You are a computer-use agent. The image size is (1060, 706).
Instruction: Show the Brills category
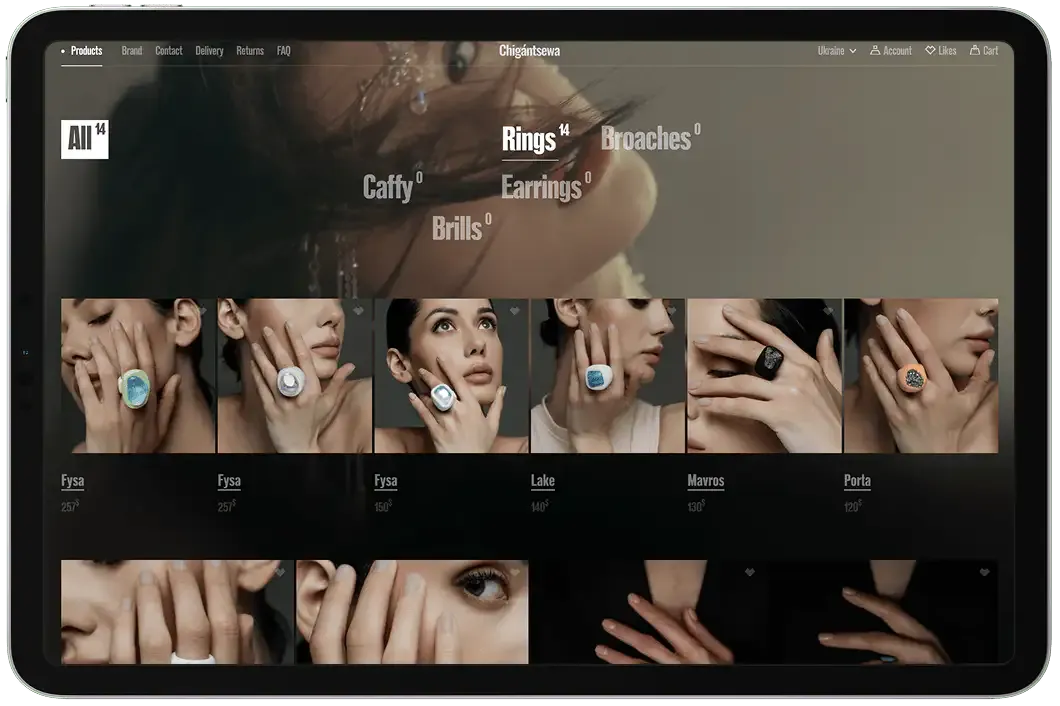coord(457,229)
